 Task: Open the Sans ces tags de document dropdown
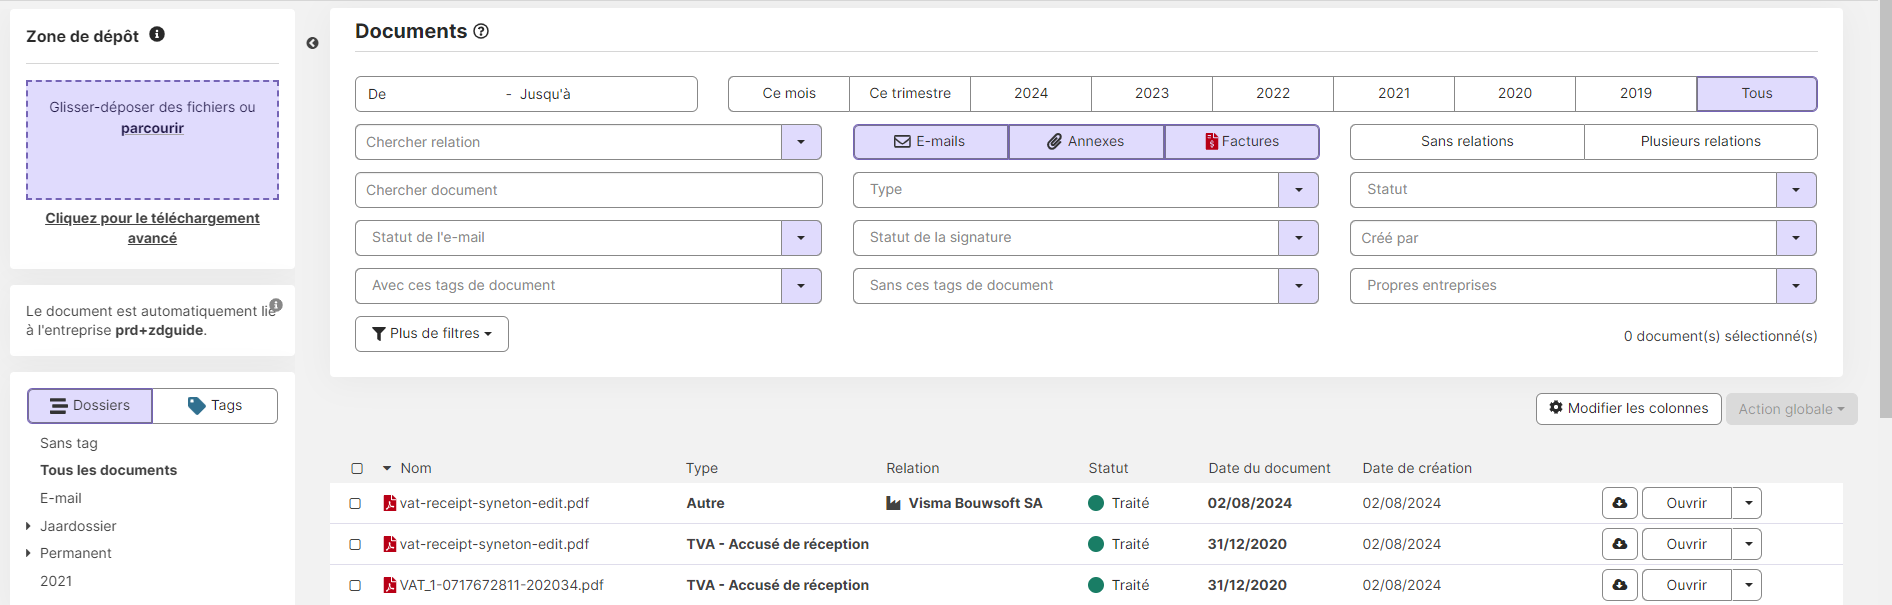tap(1298, 286)
